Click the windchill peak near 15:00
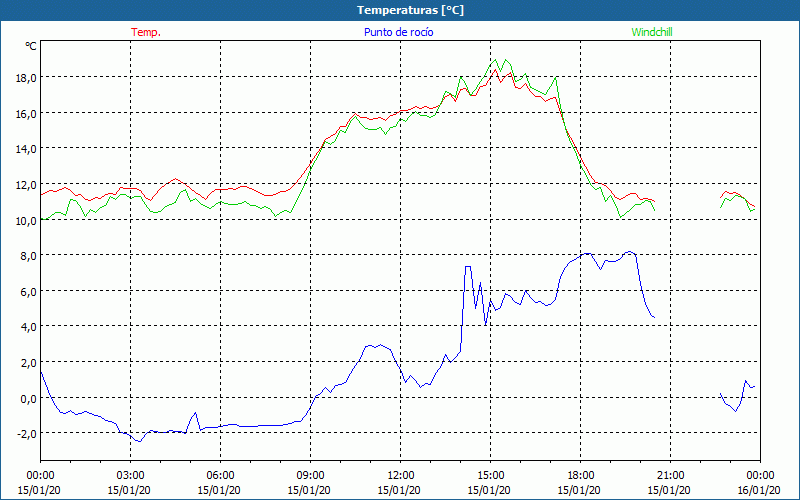 494,60
